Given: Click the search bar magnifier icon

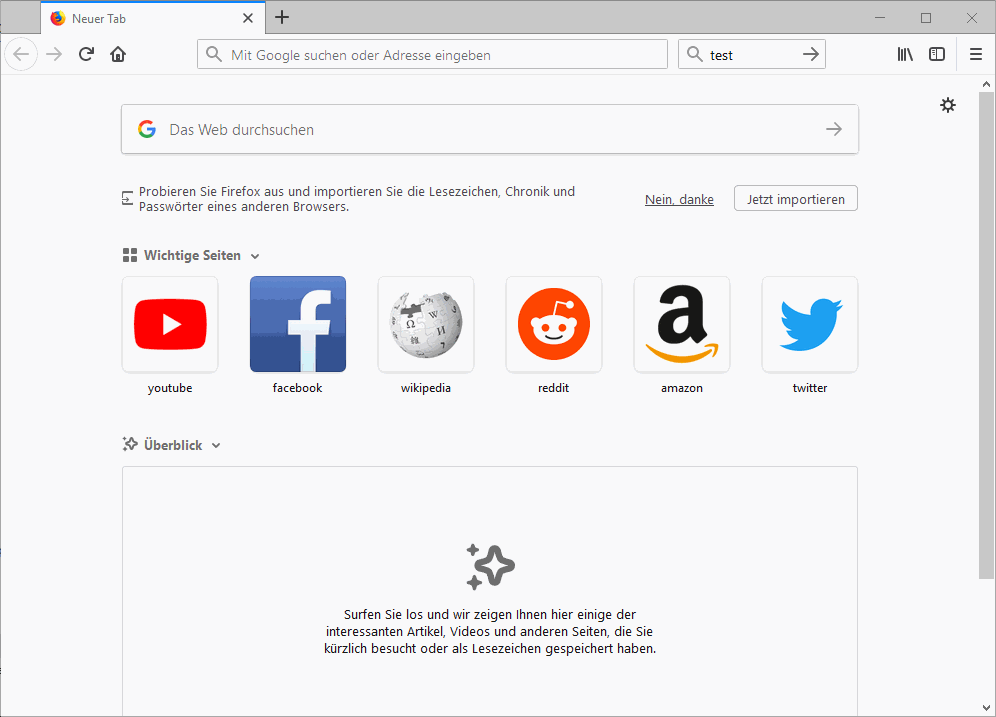Looking at the screenshot, I should click(695, 55).
